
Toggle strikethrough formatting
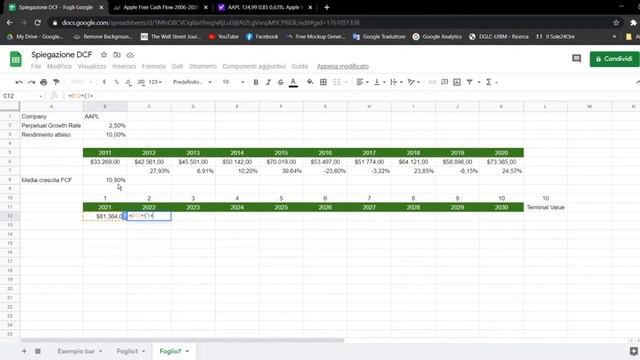(280, 82)
